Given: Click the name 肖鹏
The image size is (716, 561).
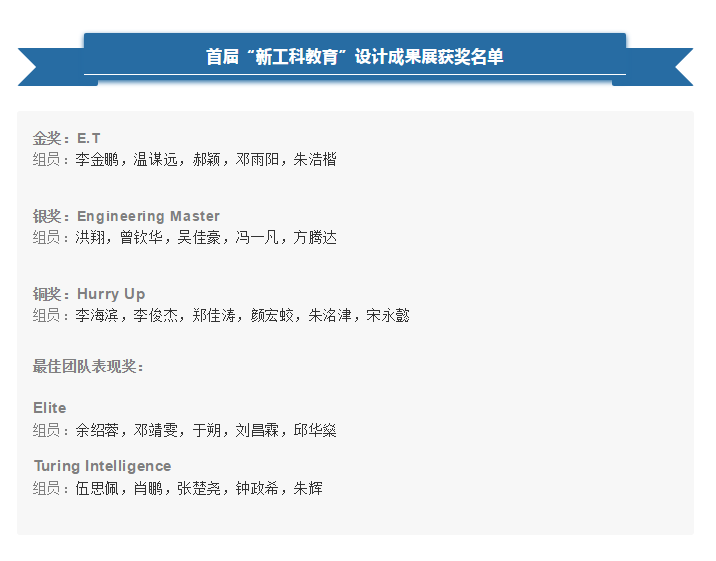Looking at the screenshot, I should pos(148,488).
